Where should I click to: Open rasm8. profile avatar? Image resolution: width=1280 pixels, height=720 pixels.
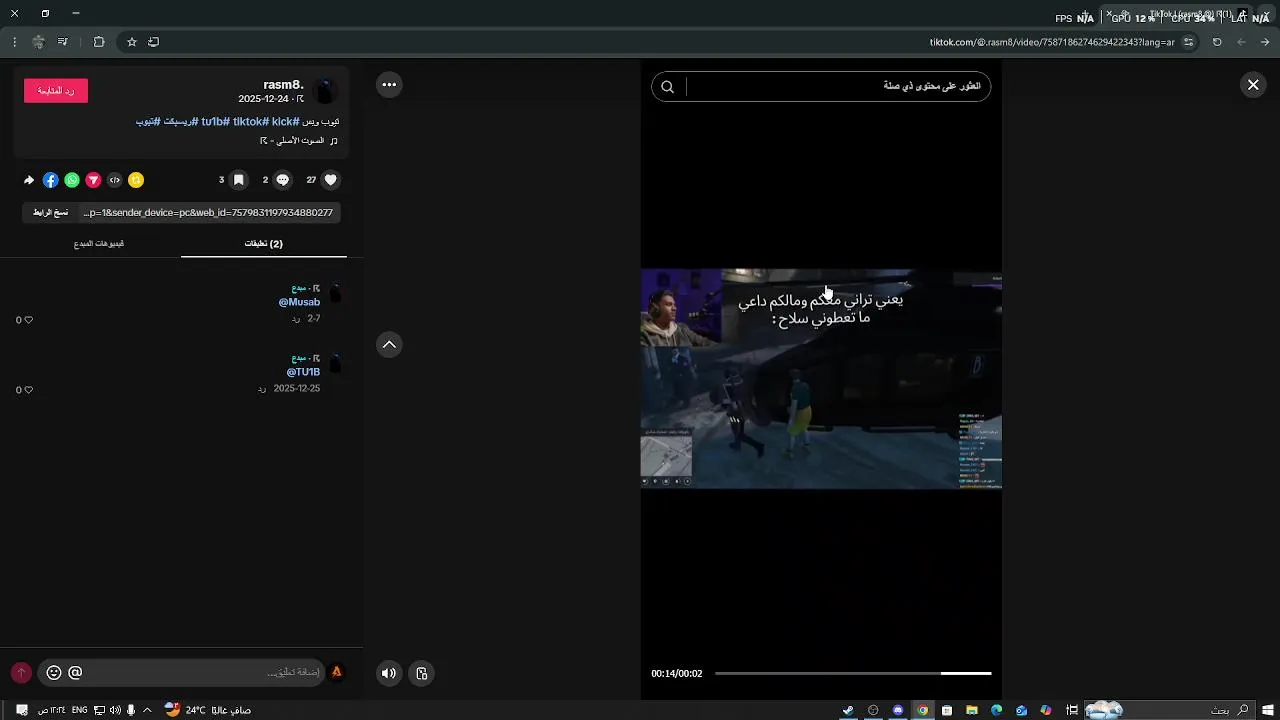point(325,92)
